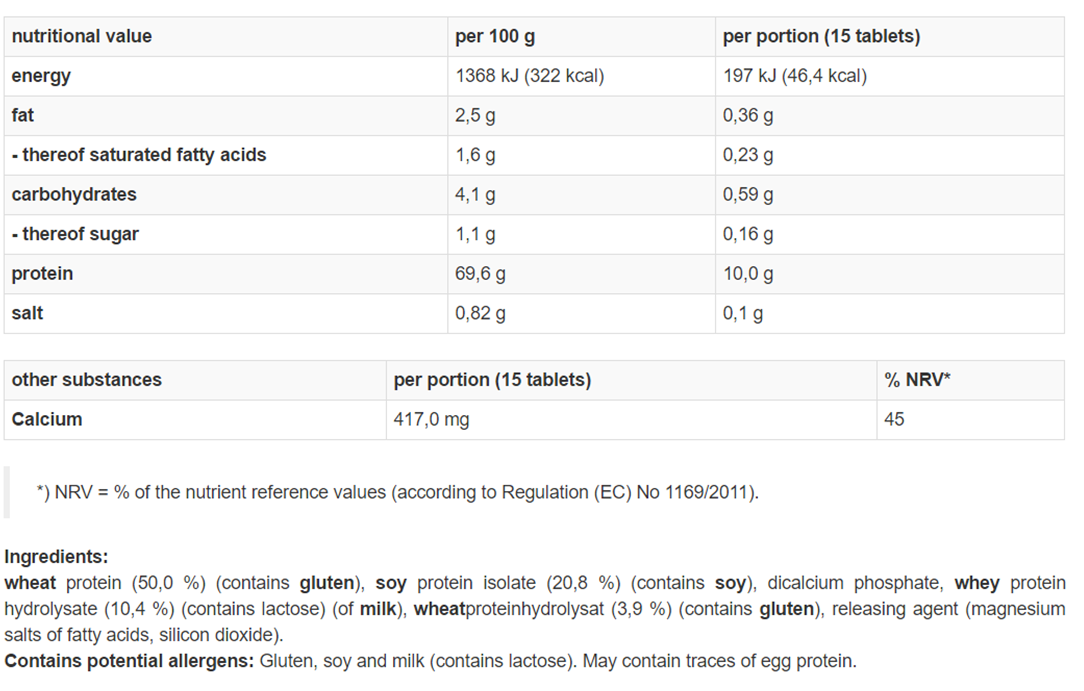Select the 'per 100 g' column header
1084x691 pixels.
click(x=581, y=37)
